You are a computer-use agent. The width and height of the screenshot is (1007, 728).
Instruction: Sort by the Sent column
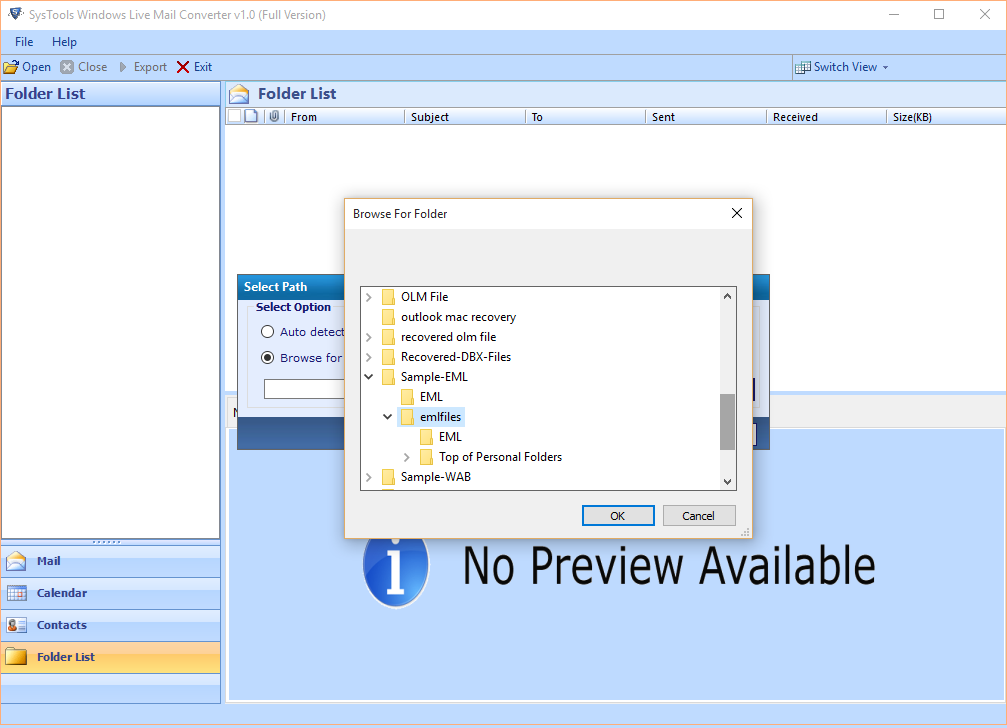tap(706, 117)
